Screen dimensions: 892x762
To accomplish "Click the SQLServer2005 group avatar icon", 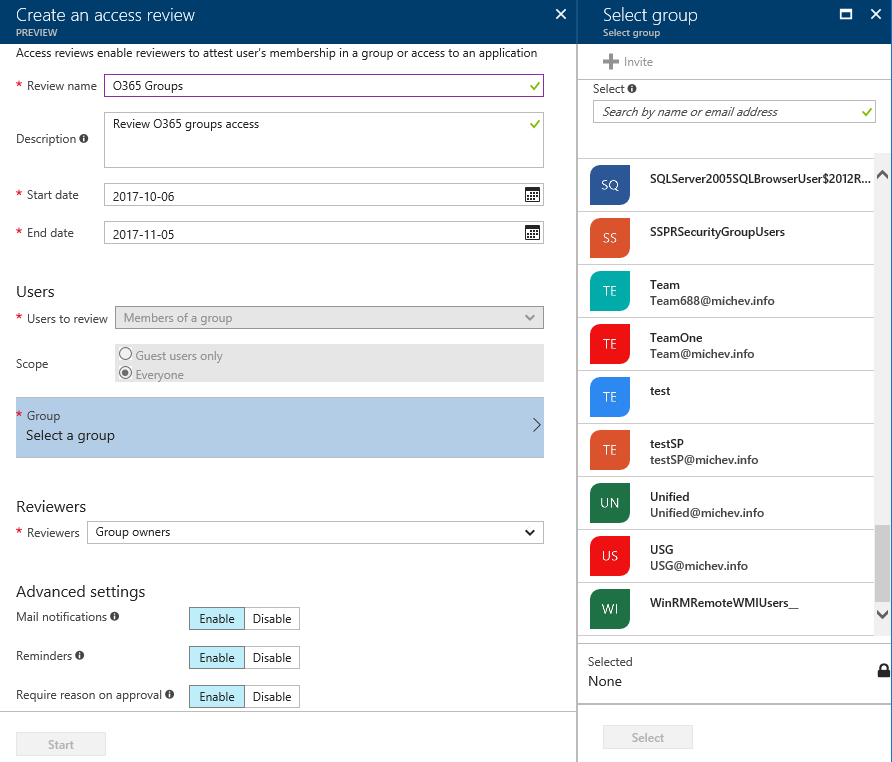I will point(611,185).
